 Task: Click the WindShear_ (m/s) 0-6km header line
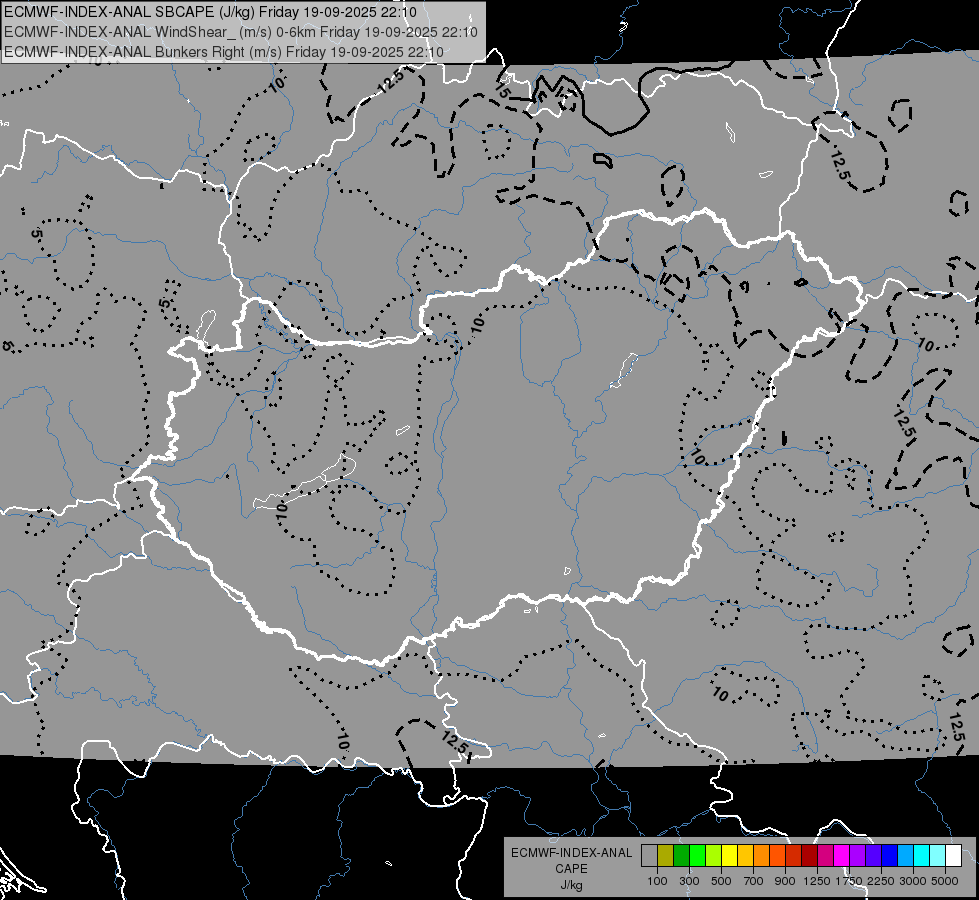[x=240, y=32]
